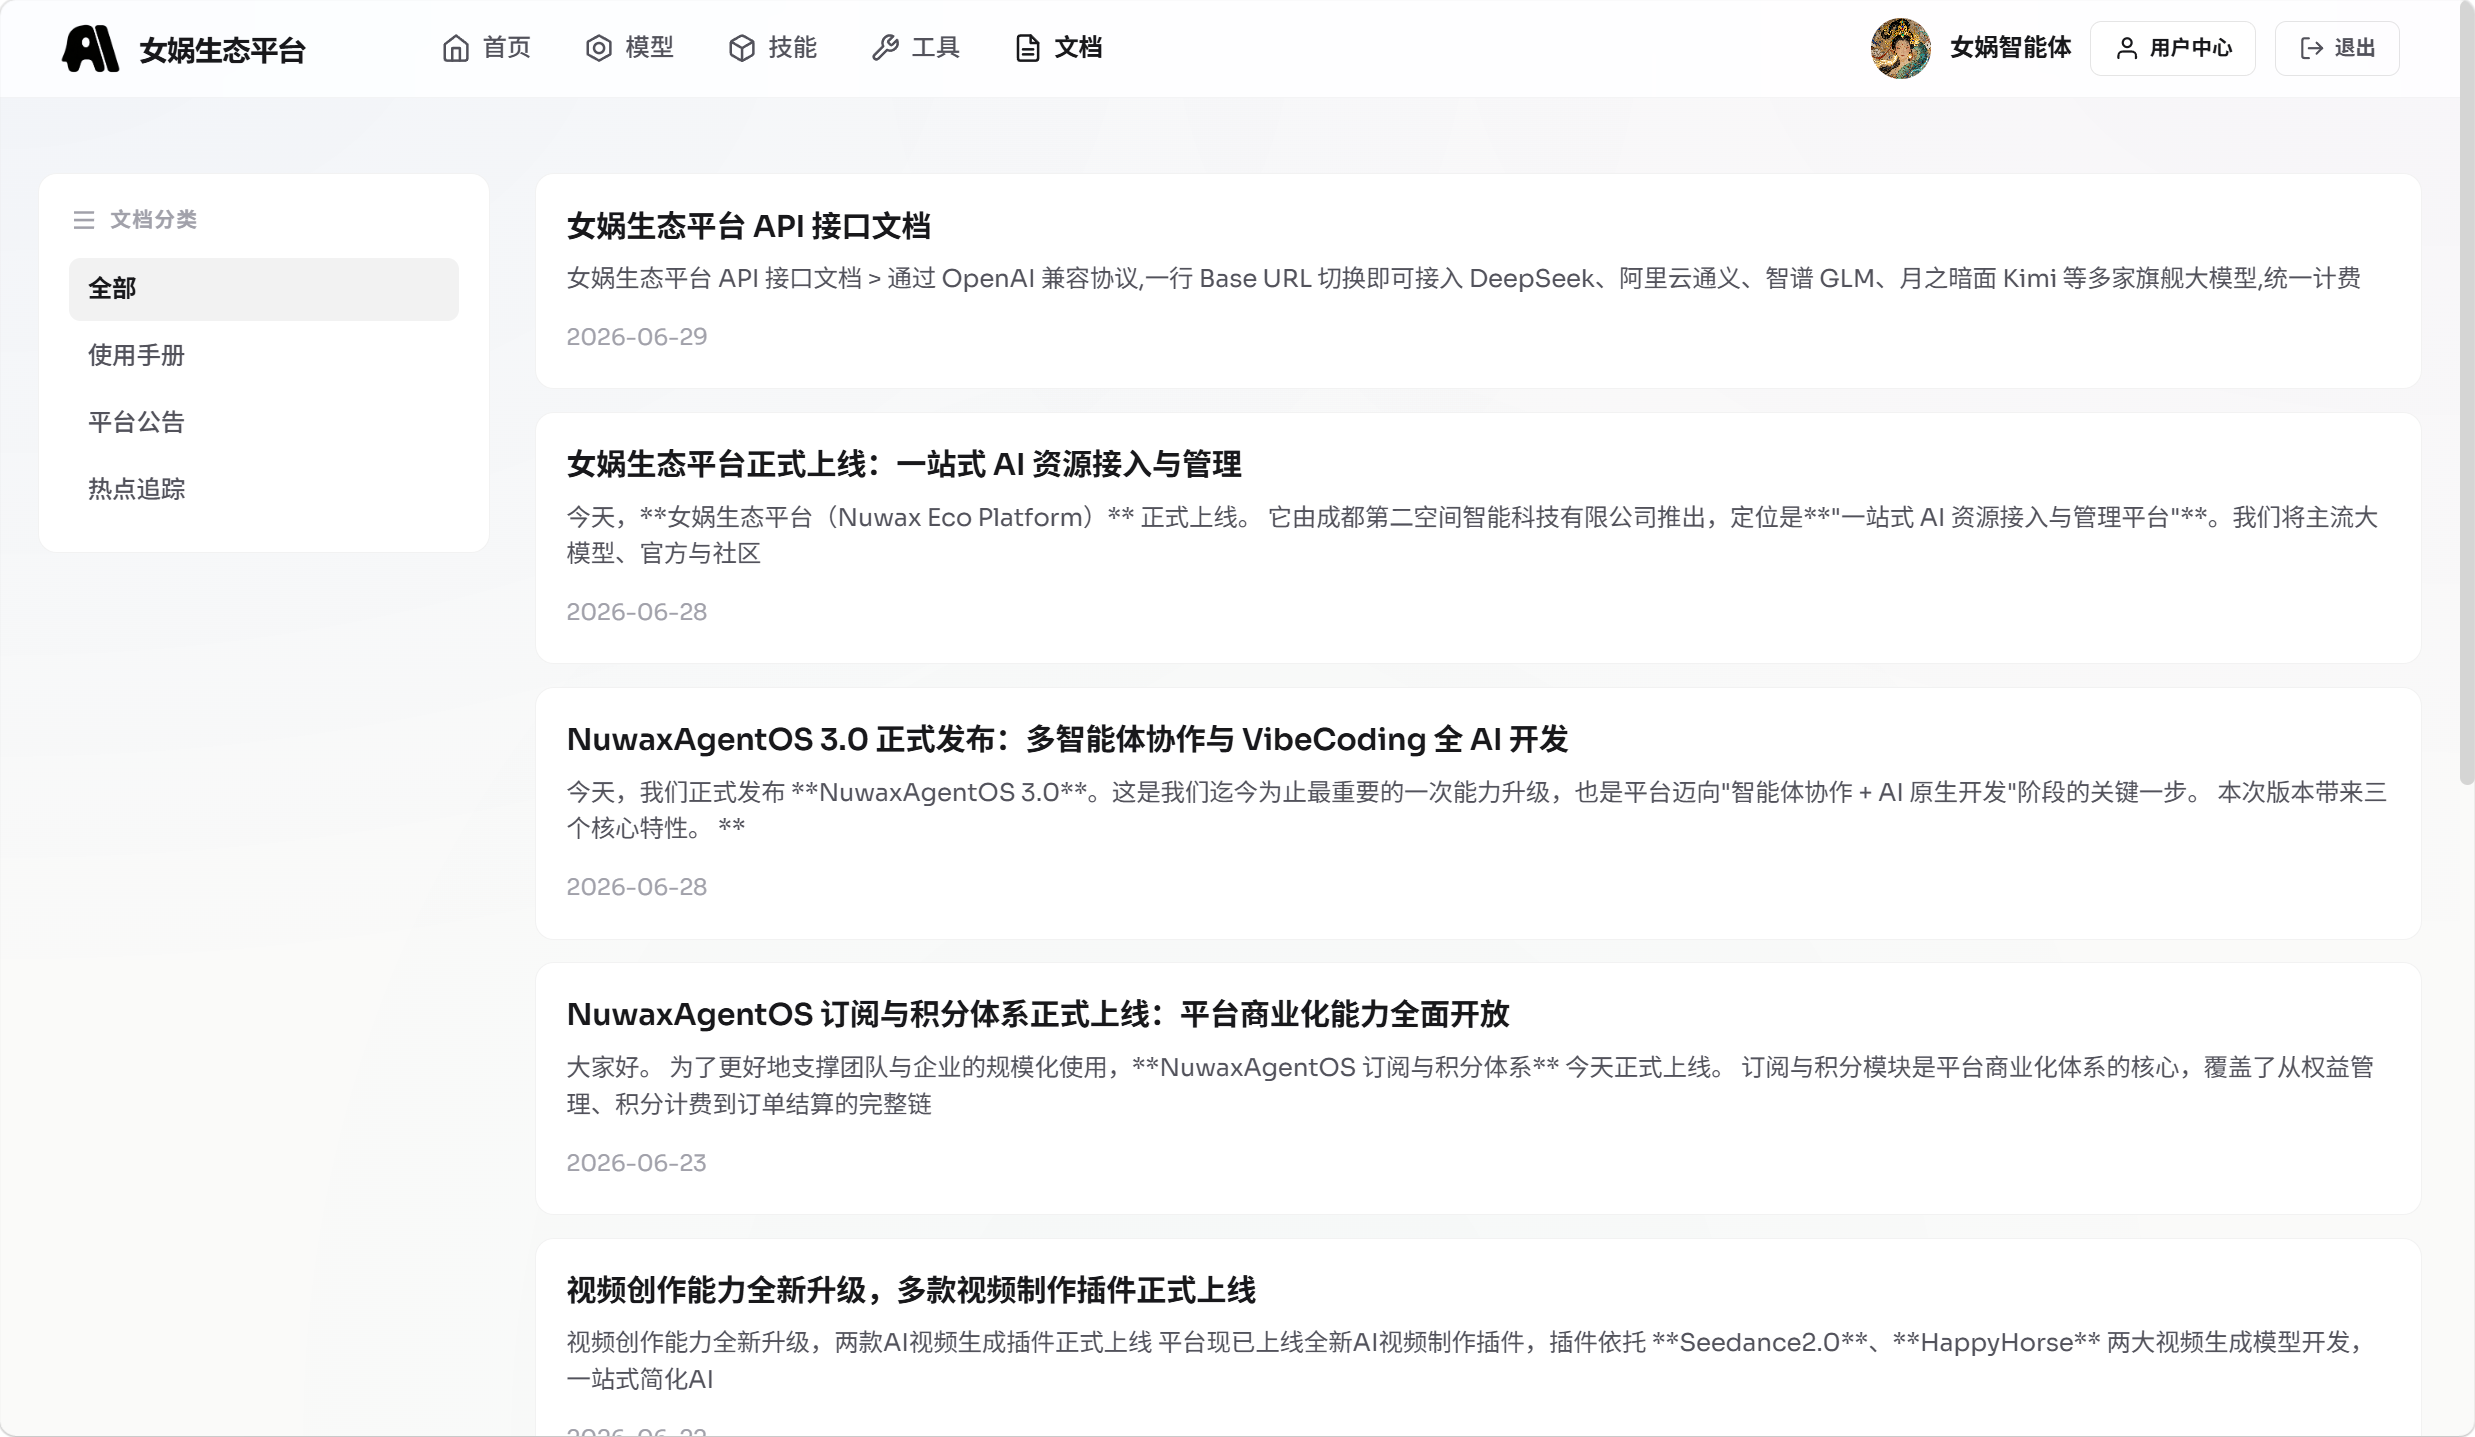Select the 全部 category
The image size is (2475, 1437).
[264, 289]
